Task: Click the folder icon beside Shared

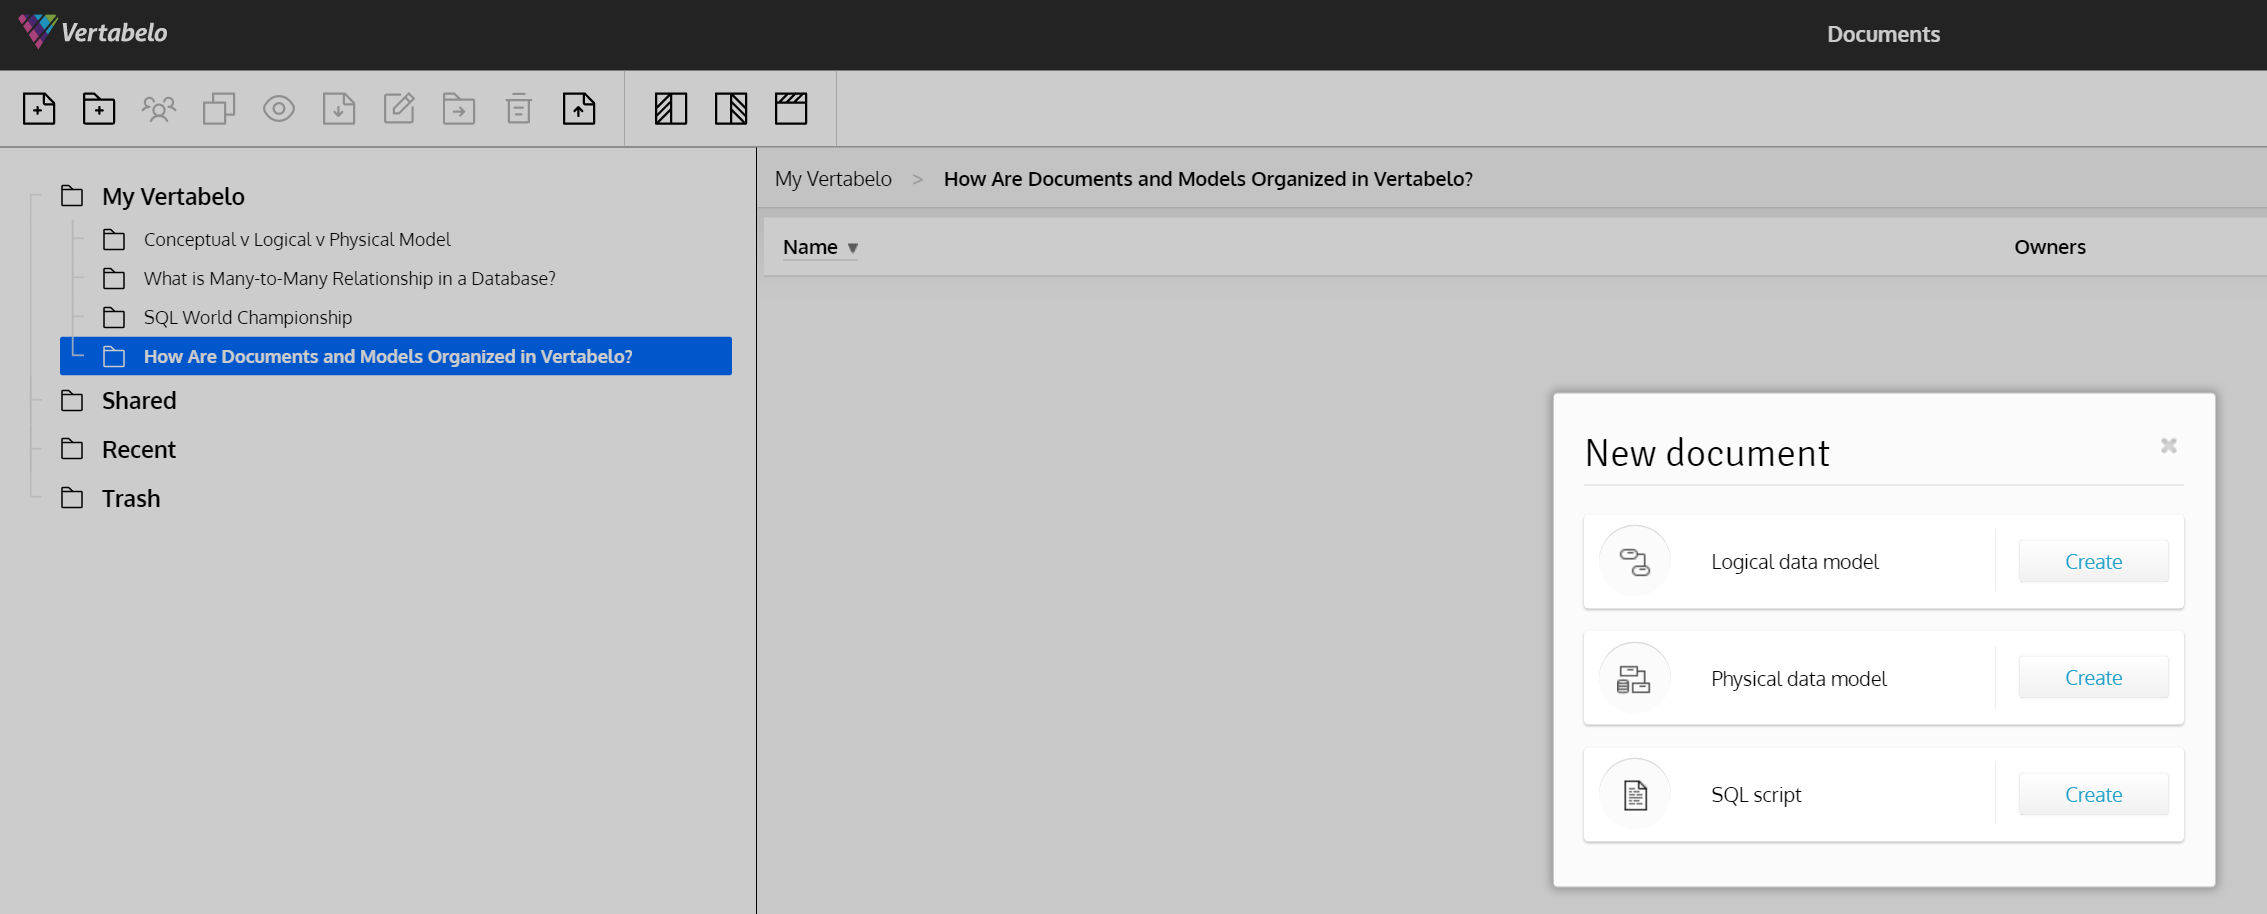Action: (x=72, y=400)
